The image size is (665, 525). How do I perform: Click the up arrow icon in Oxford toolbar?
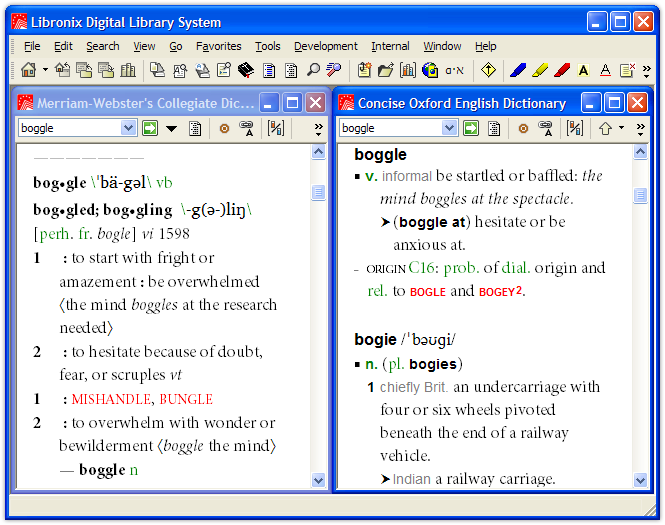pyautogui.click(x=605, y=128)
